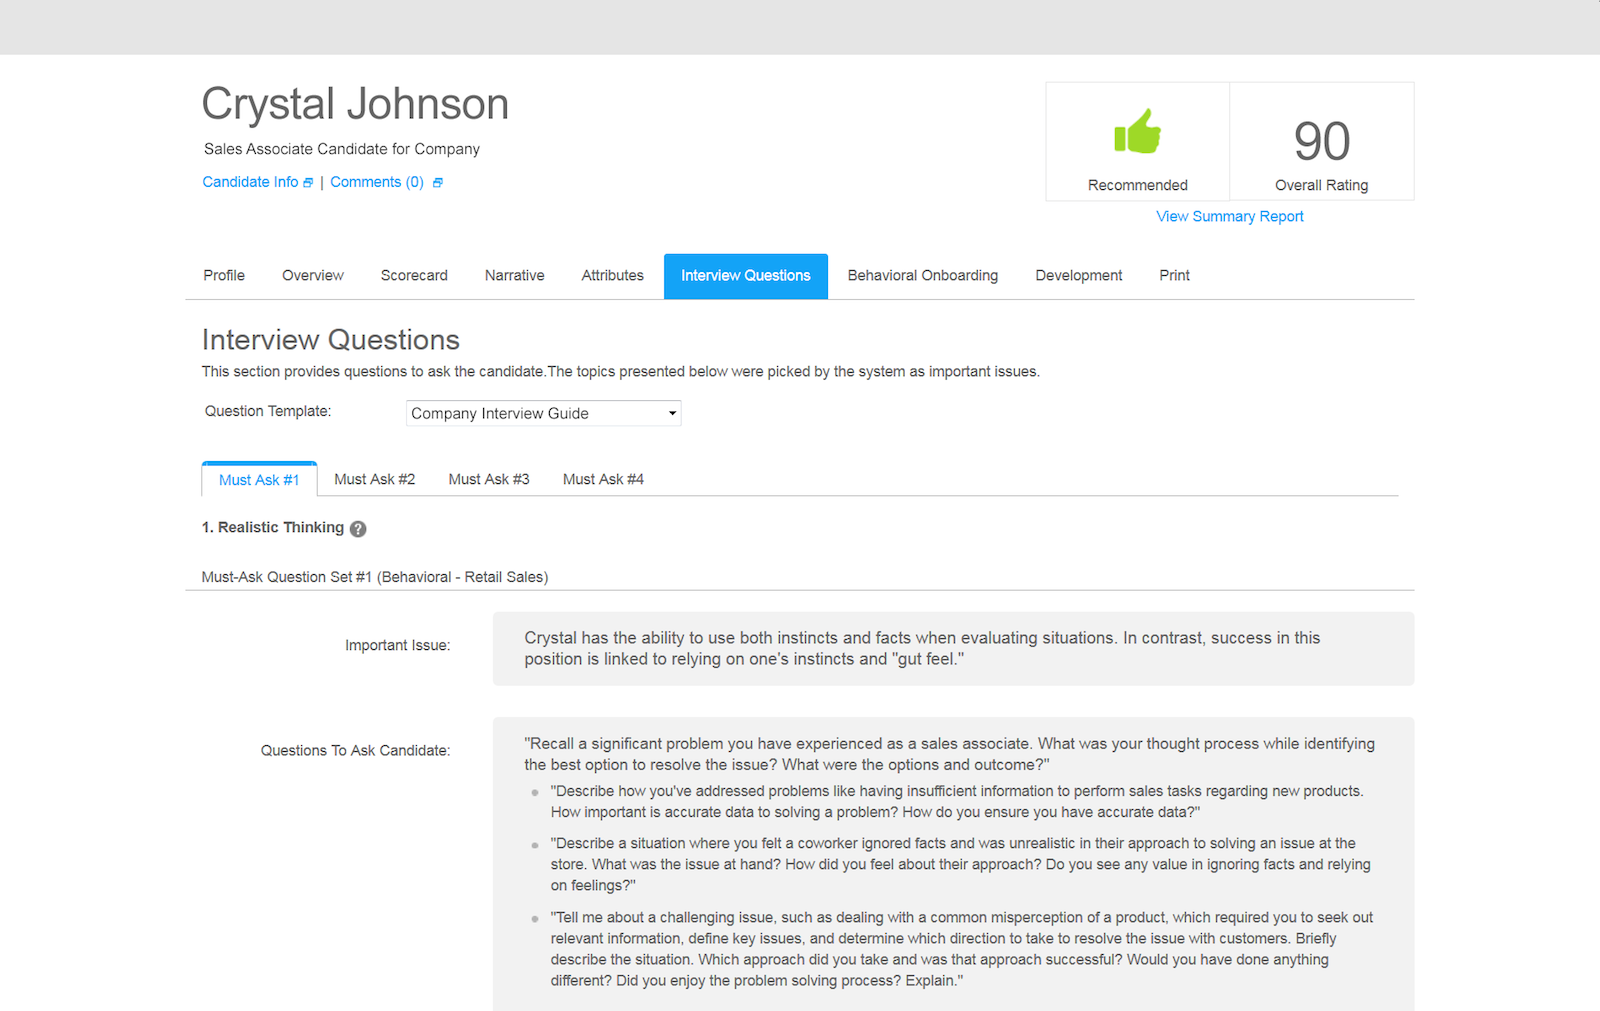Click the 90 Overall Rating box
This screenshot has height=1011, width=1600.
point(1321,141)
